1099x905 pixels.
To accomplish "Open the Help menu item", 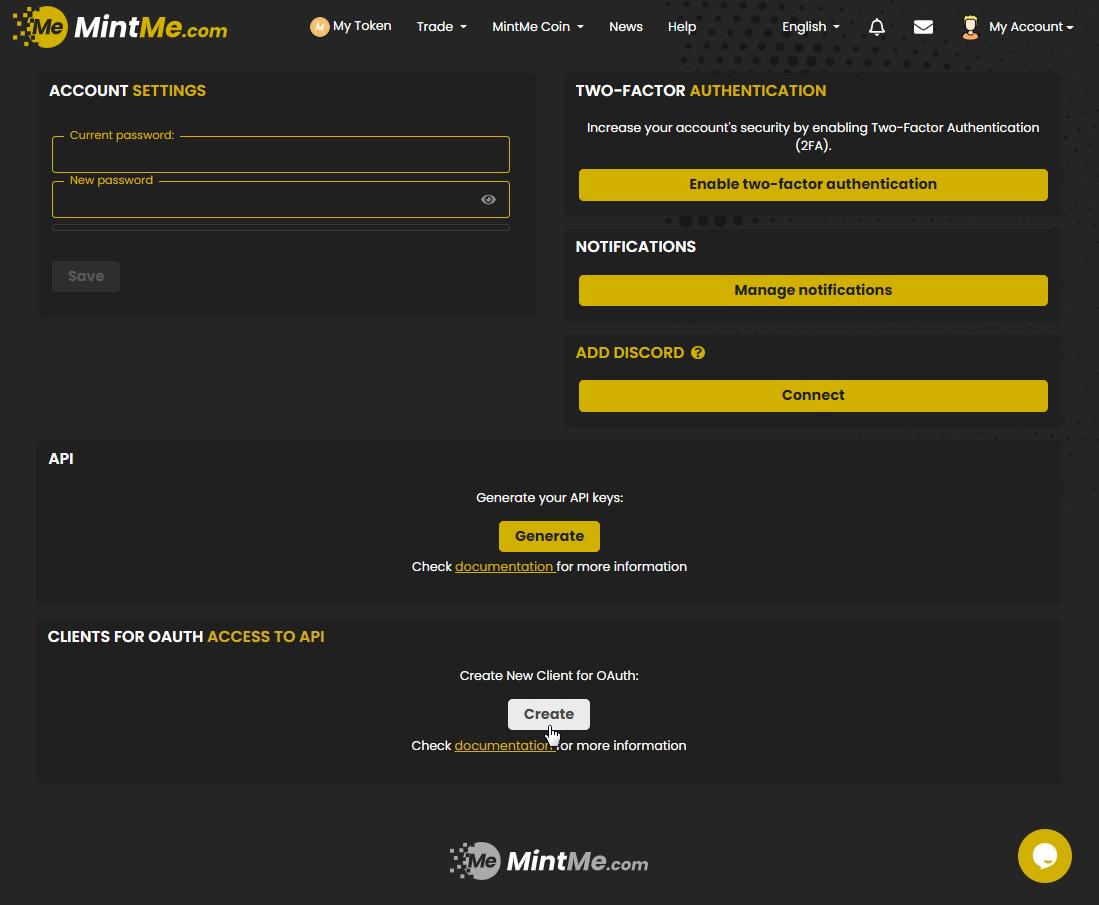I will (682, 27).
